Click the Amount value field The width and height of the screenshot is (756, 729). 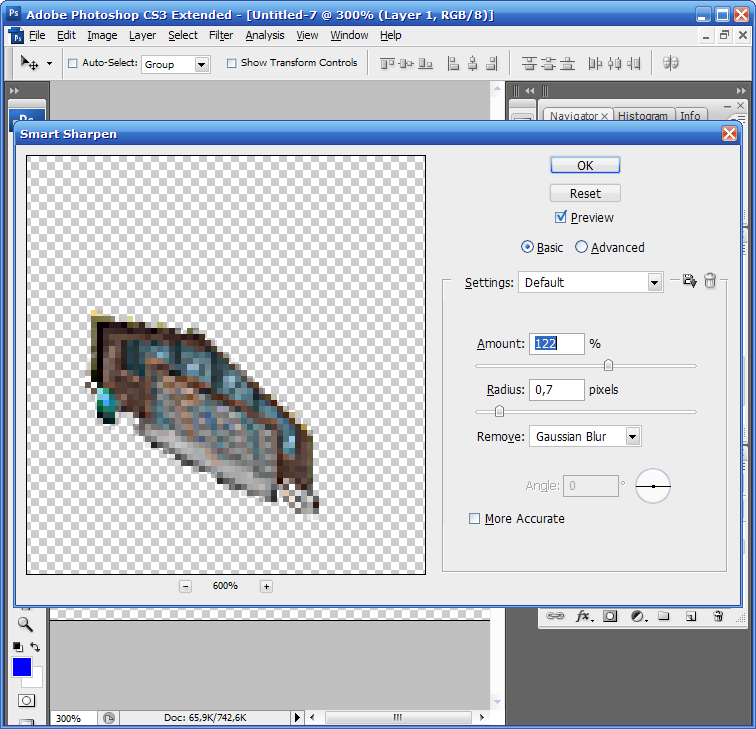click(556, 344)
